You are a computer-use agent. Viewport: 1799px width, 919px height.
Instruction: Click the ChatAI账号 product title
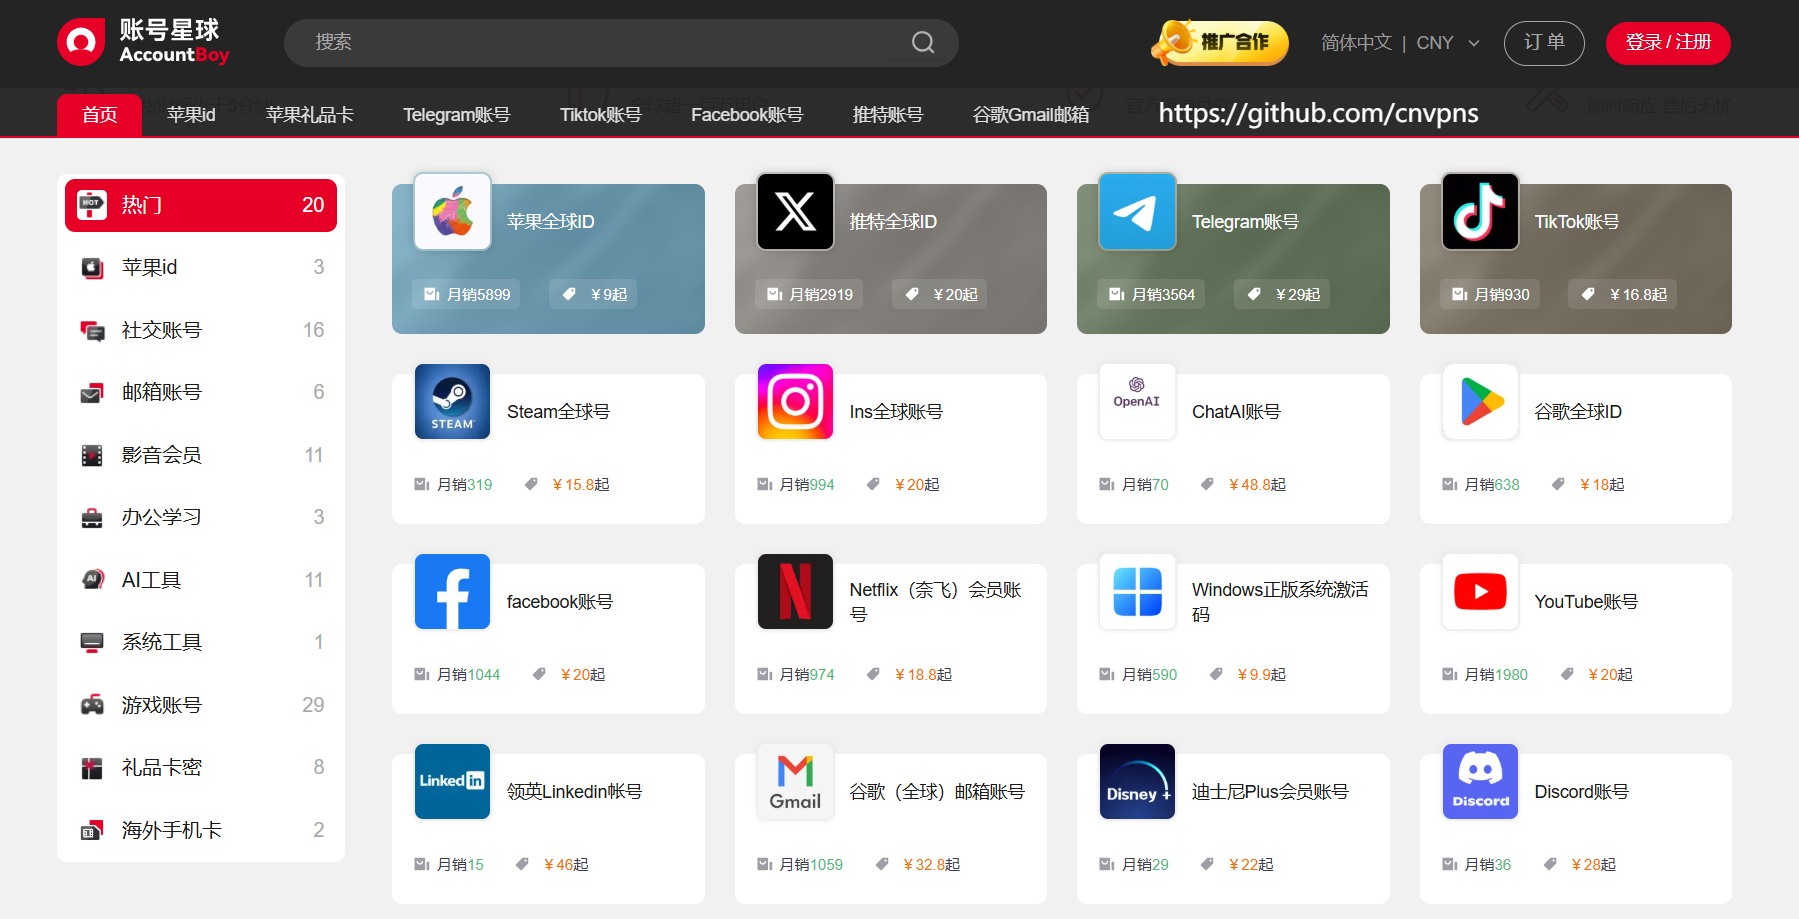[x=1236, y=412]
